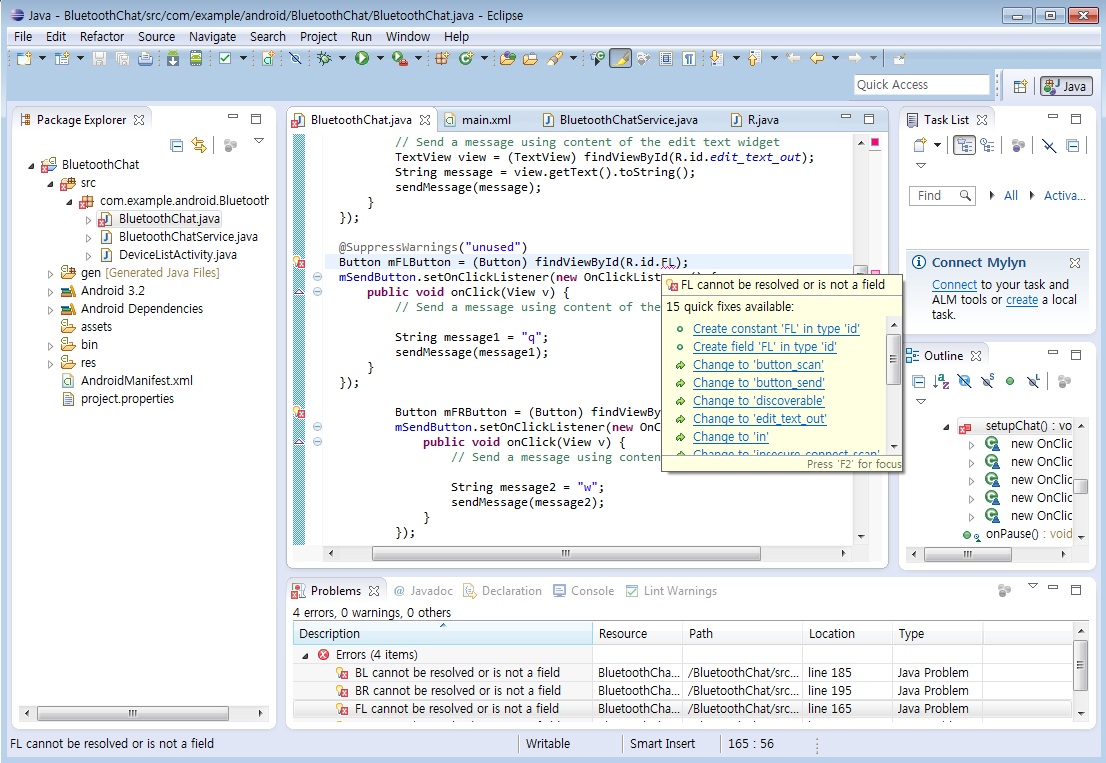Image resolution: width=1106 pixels, height=763 pixels.
Task: Expand the res folder
Action: pyautogui.click(x=50, y=364)
